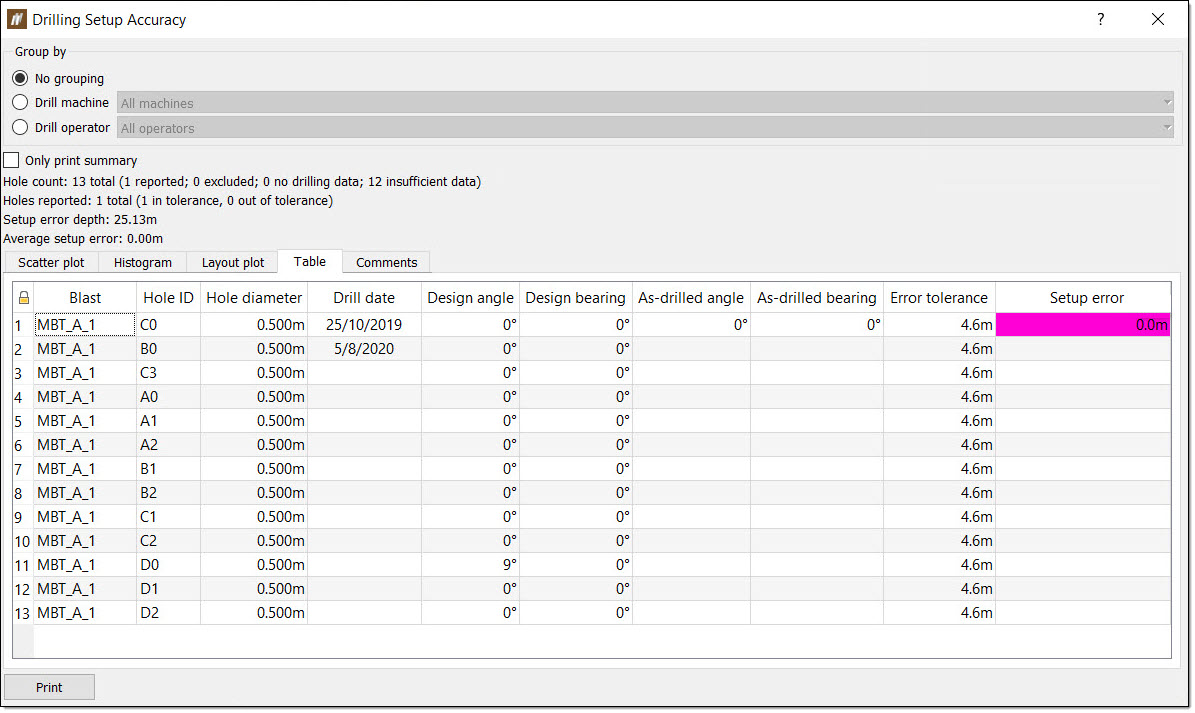1195x713 pixels.
Task: Click the lock icon in table header
Action: [24, 298]
